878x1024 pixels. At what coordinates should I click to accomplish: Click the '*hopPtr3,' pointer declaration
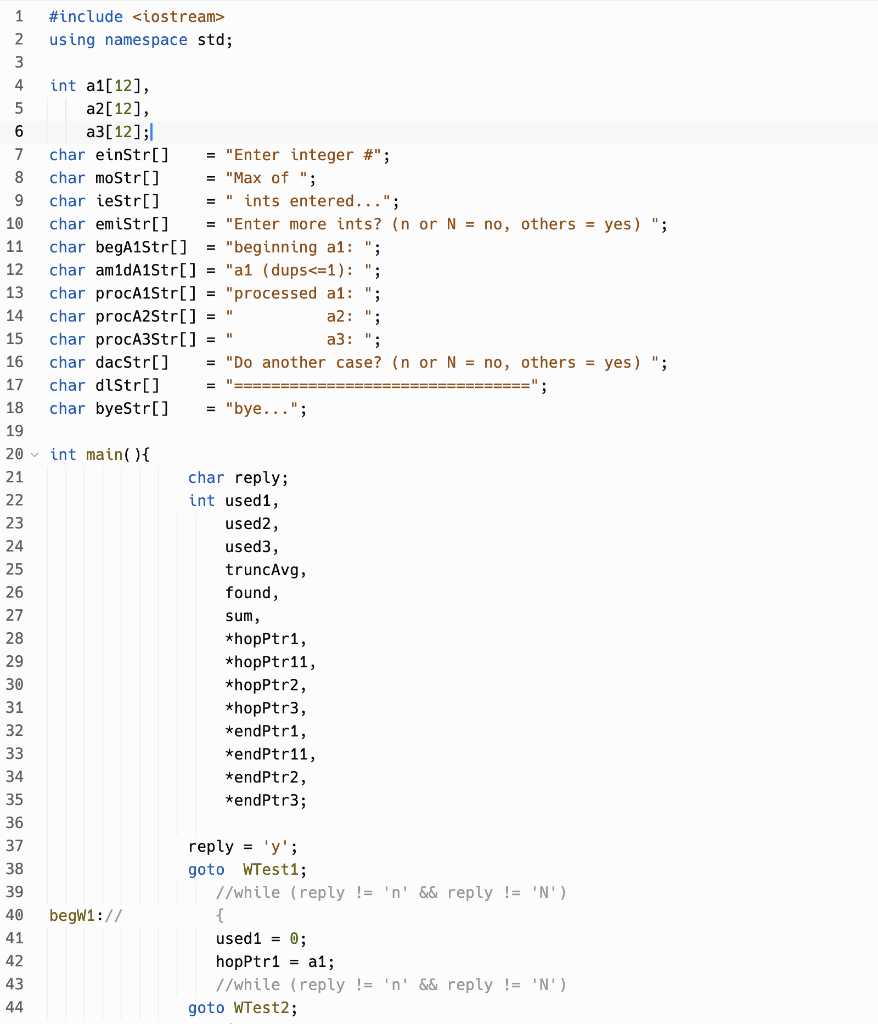coord(265,708)
